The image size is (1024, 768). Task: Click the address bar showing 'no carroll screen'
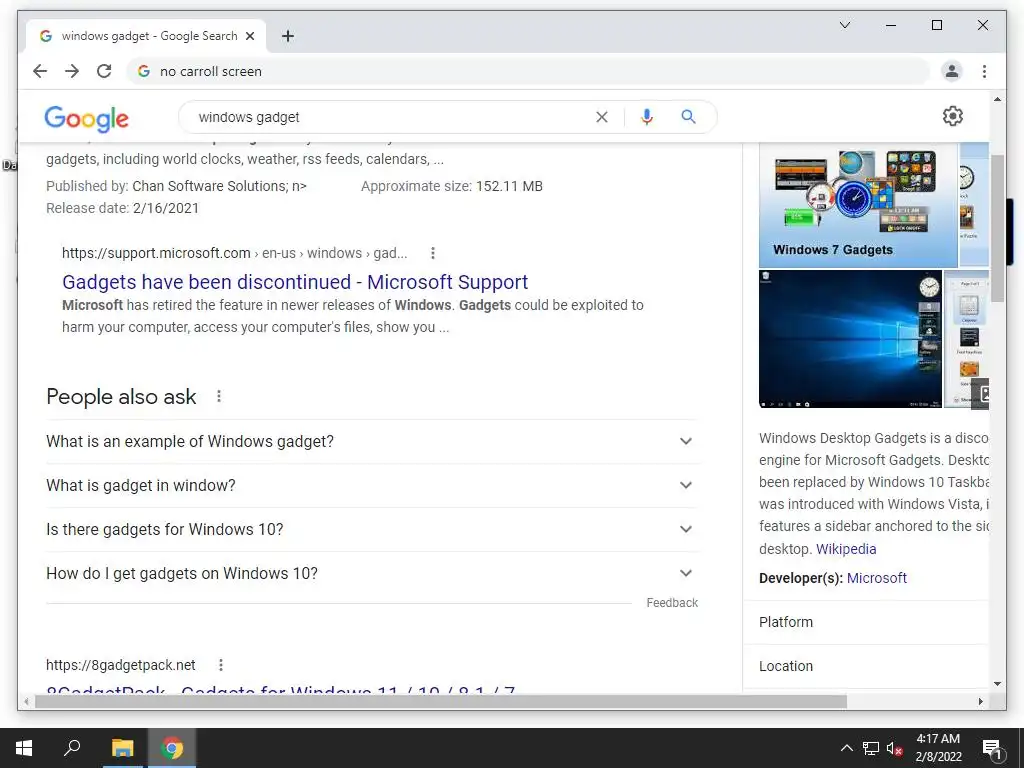[x=528, y=71]
